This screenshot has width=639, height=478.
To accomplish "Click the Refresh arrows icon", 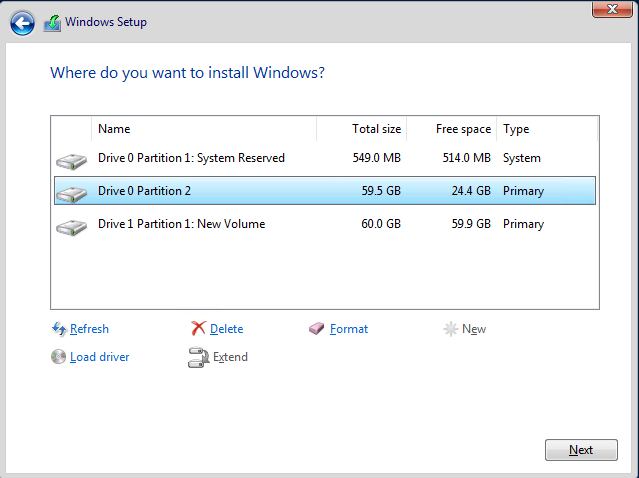I will point(59,329).
